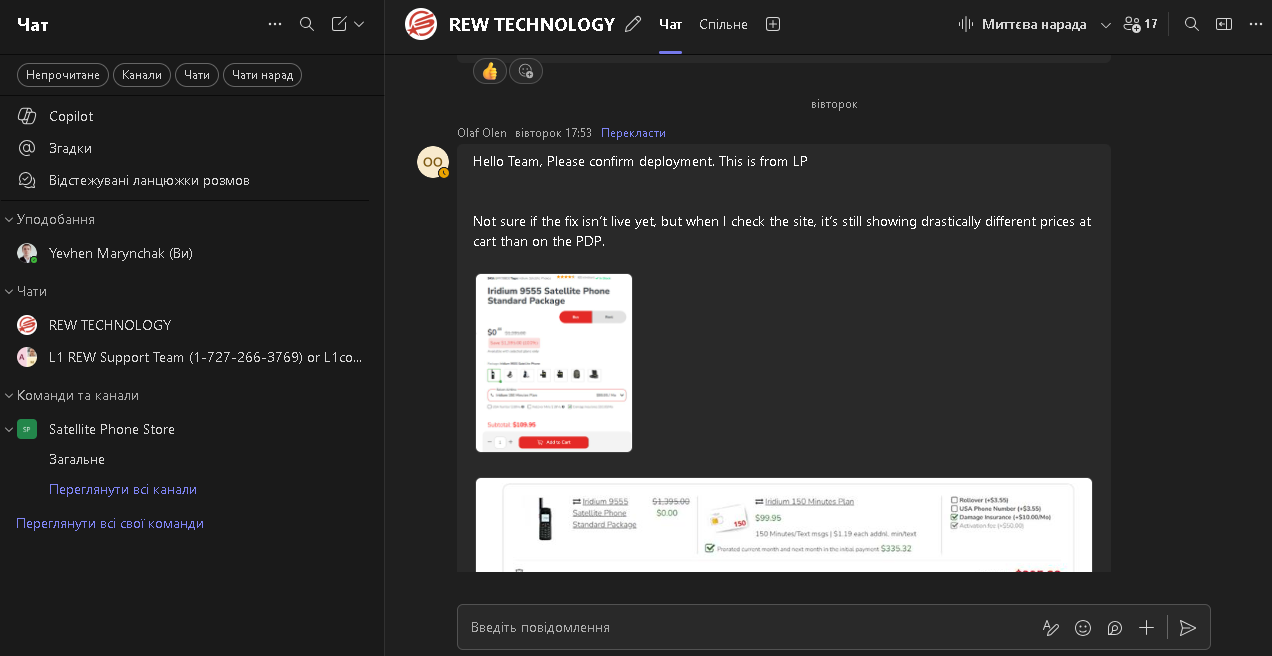Viewport: 1272px width, 656px height.
Task: Open the more options ellipsis in Chat header
Action: [x=275, y=24]
